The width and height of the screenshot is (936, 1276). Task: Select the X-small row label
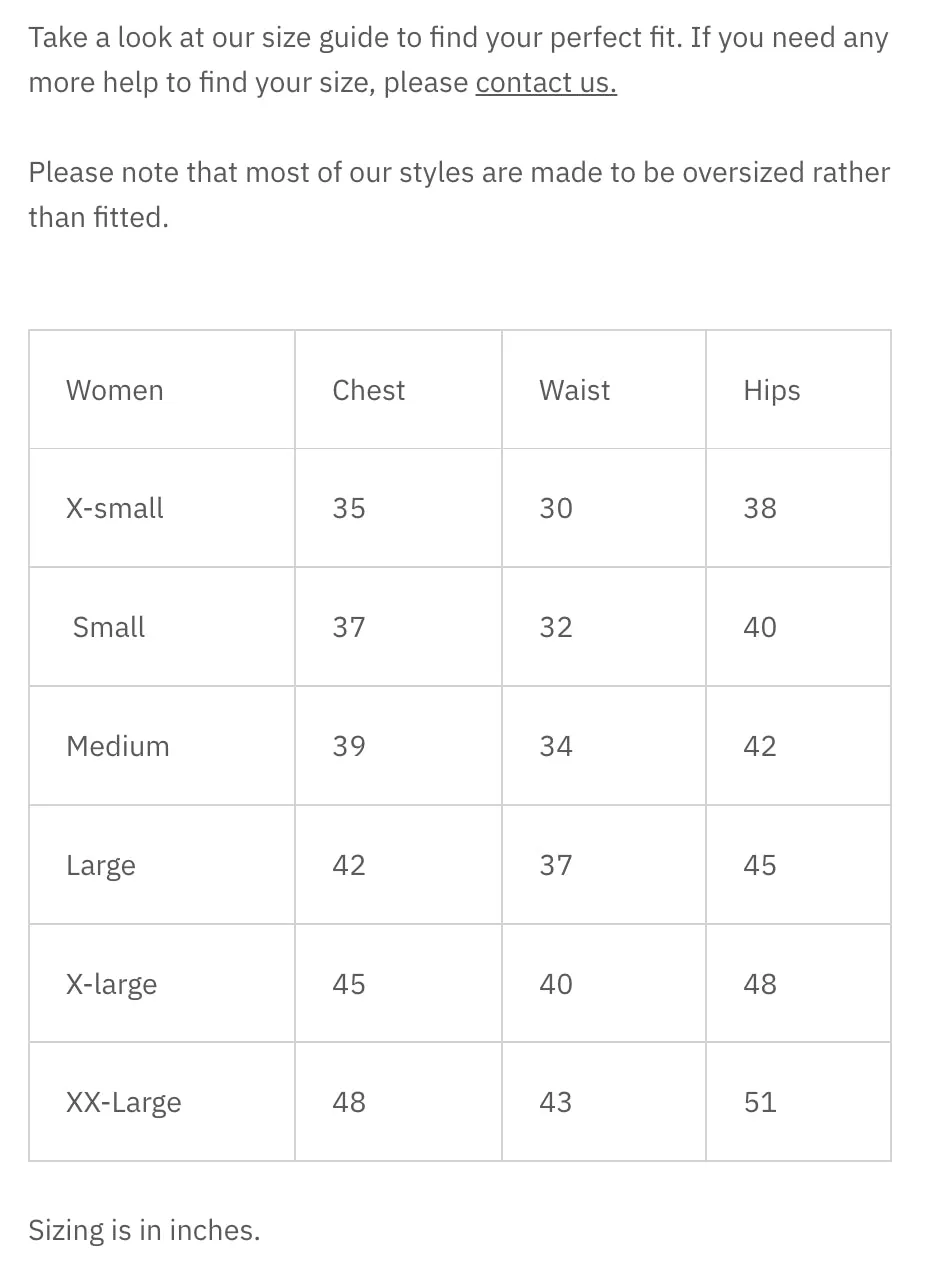[115, 508]
